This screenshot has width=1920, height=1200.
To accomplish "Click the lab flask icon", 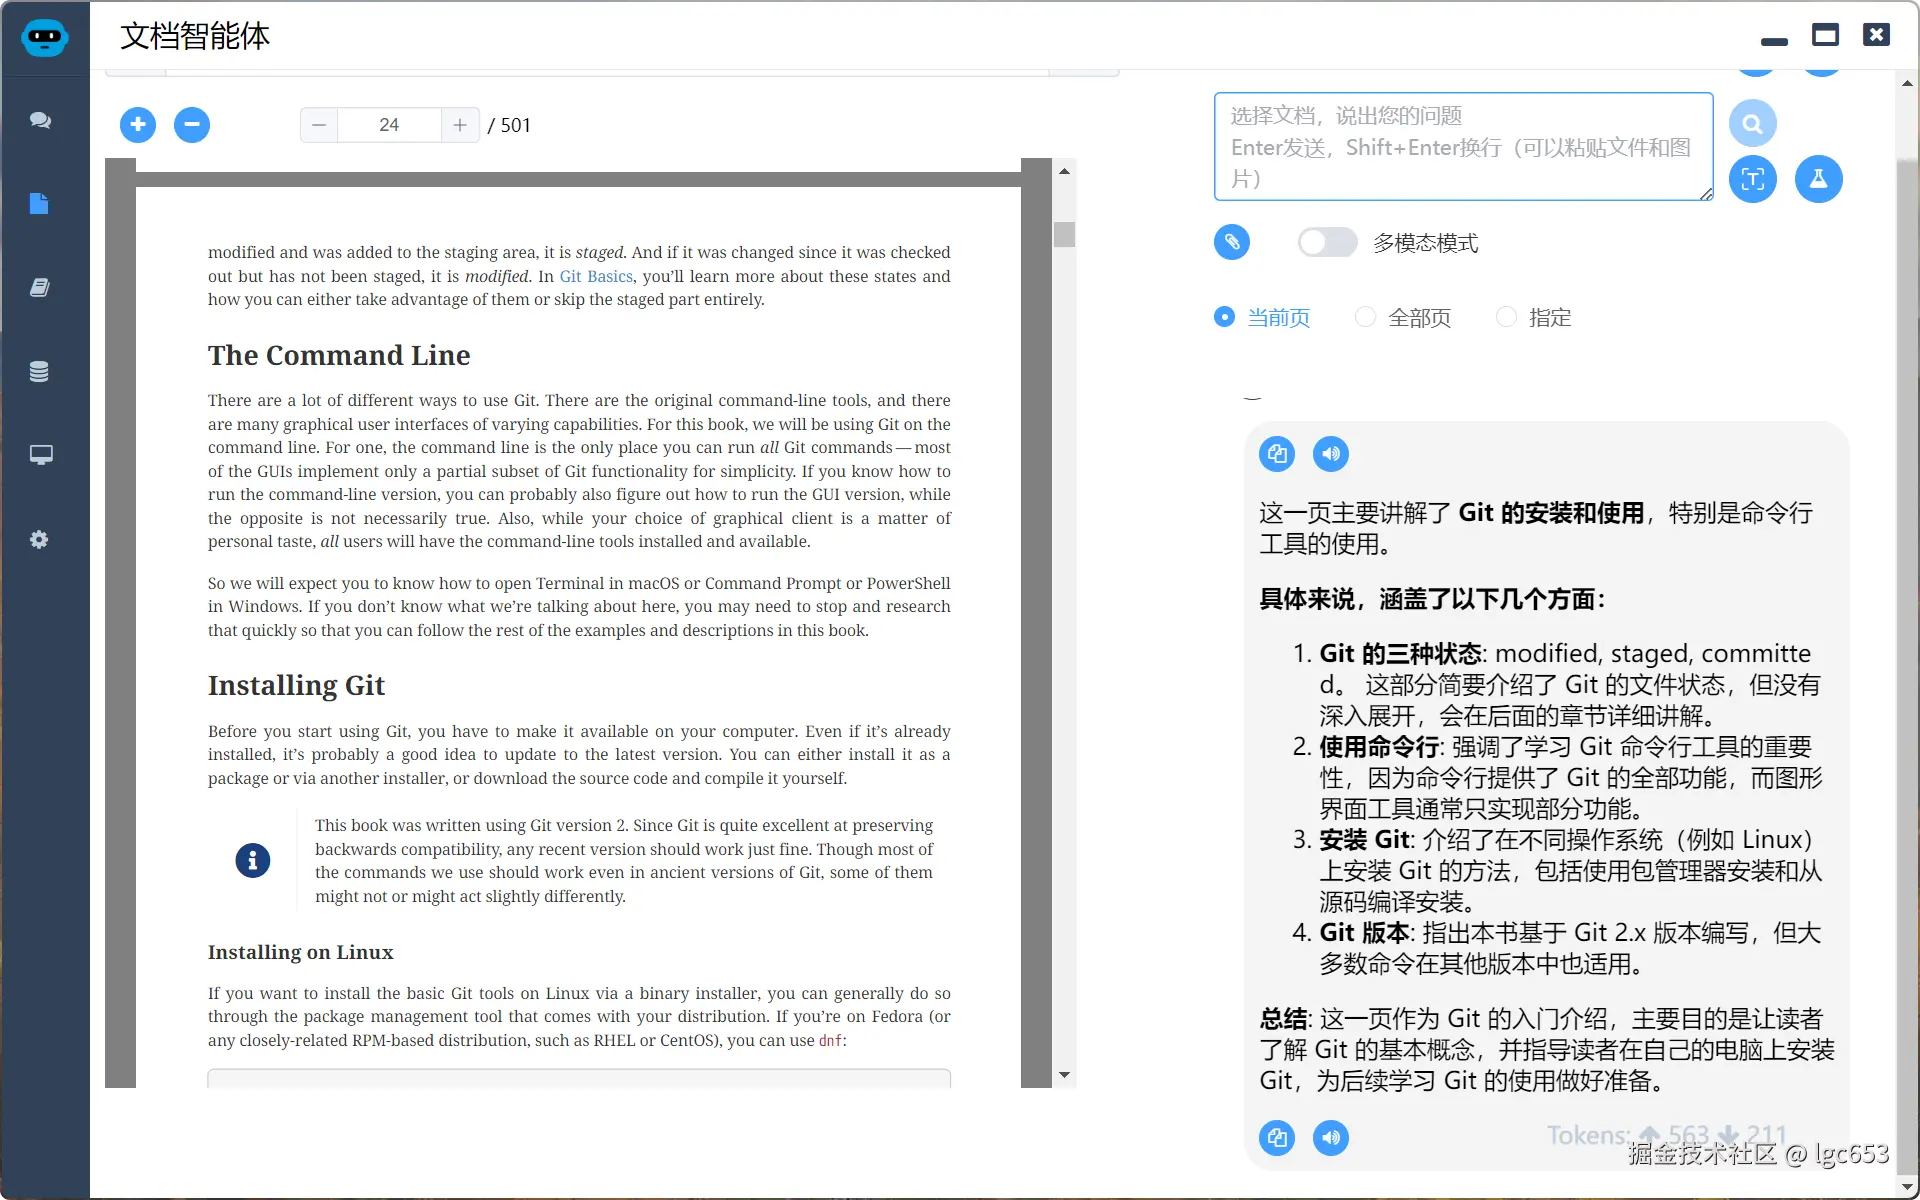I will pyautogui.click(x=1819, y=179).
